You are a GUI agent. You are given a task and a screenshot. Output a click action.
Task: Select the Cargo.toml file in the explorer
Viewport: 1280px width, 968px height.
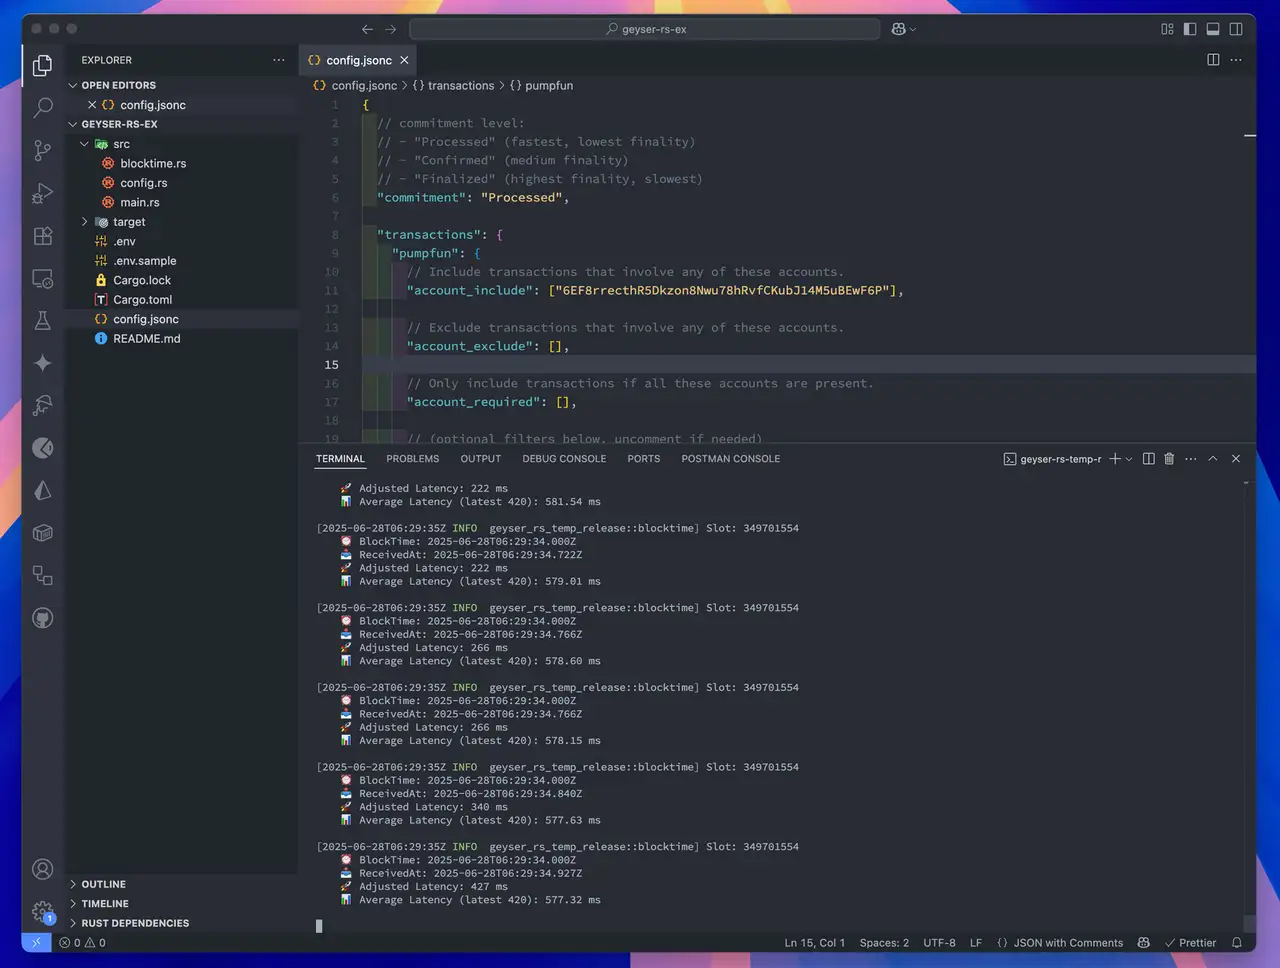143,299
